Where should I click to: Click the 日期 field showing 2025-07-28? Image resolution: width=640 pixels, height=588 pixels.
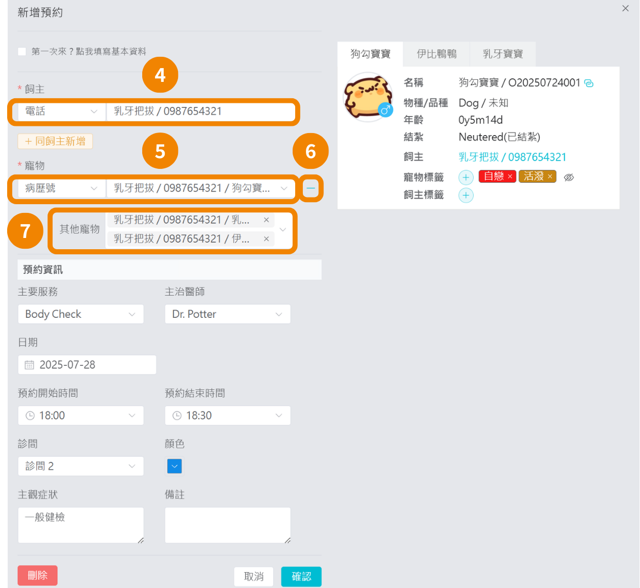(x=87, y=365)
